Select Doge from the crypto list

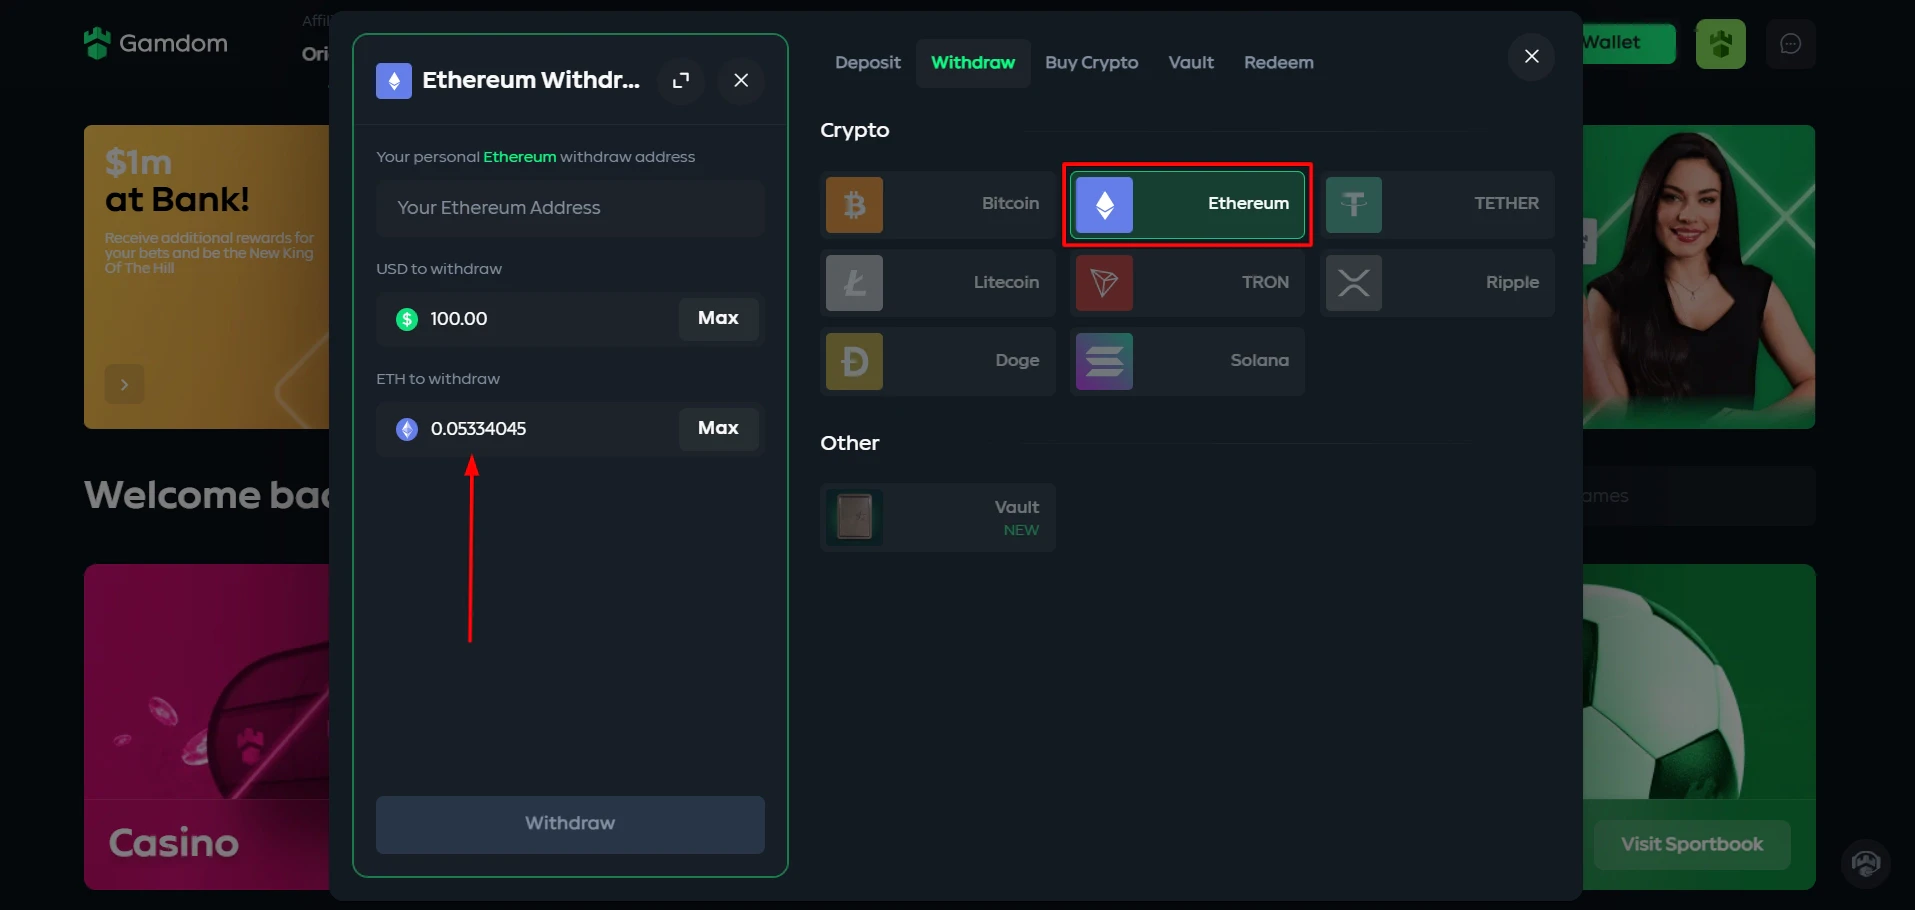pos(937,361)
